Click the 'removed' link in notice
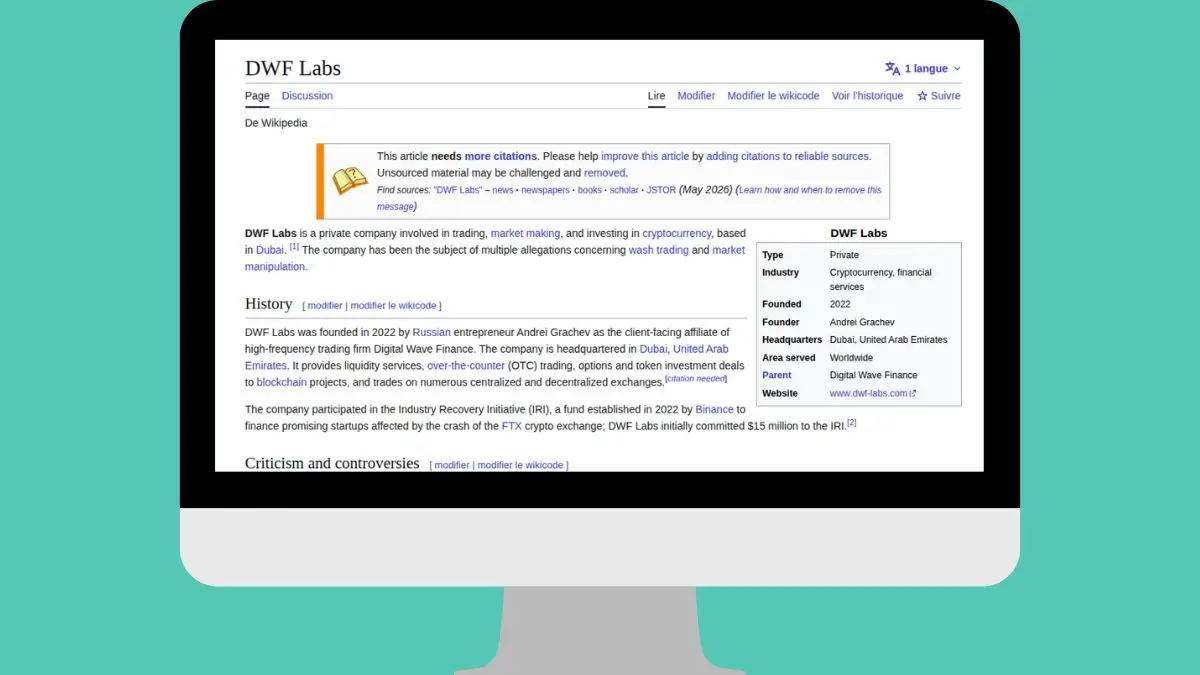1200x675 pixels. point(605,173)
